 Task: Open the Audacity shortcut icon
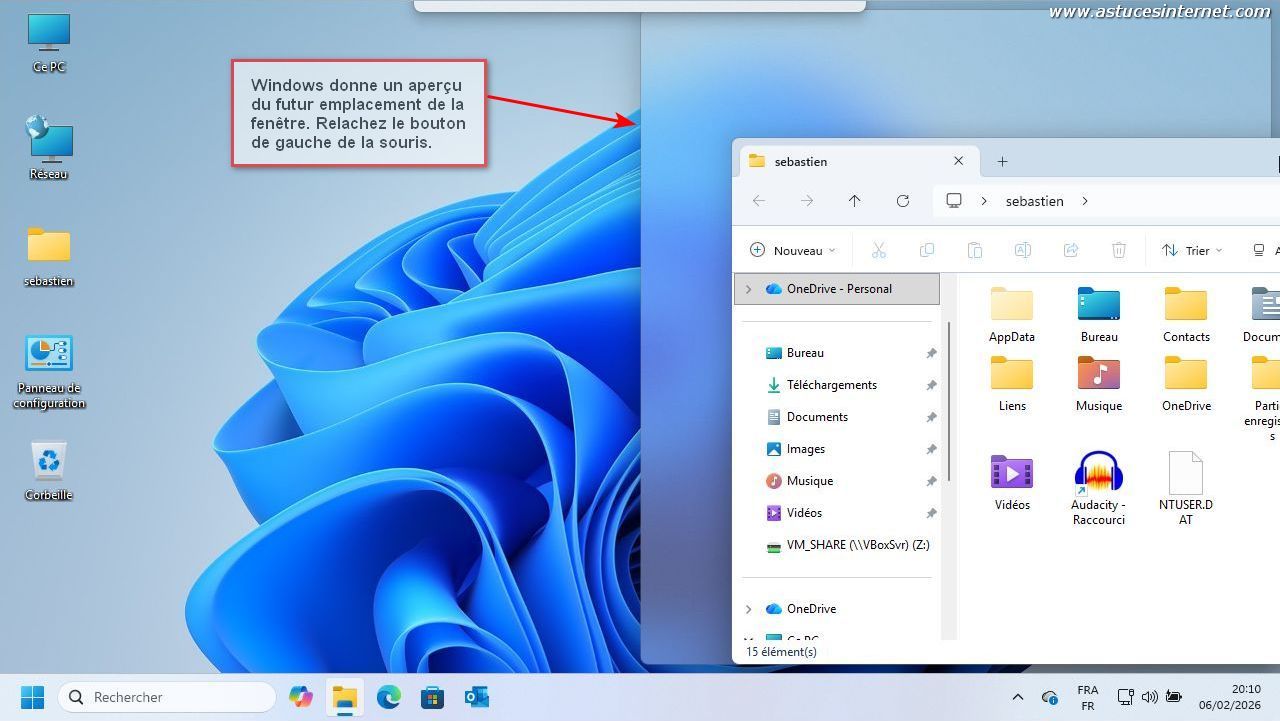pyautogui.click(x=1098, y=473)
